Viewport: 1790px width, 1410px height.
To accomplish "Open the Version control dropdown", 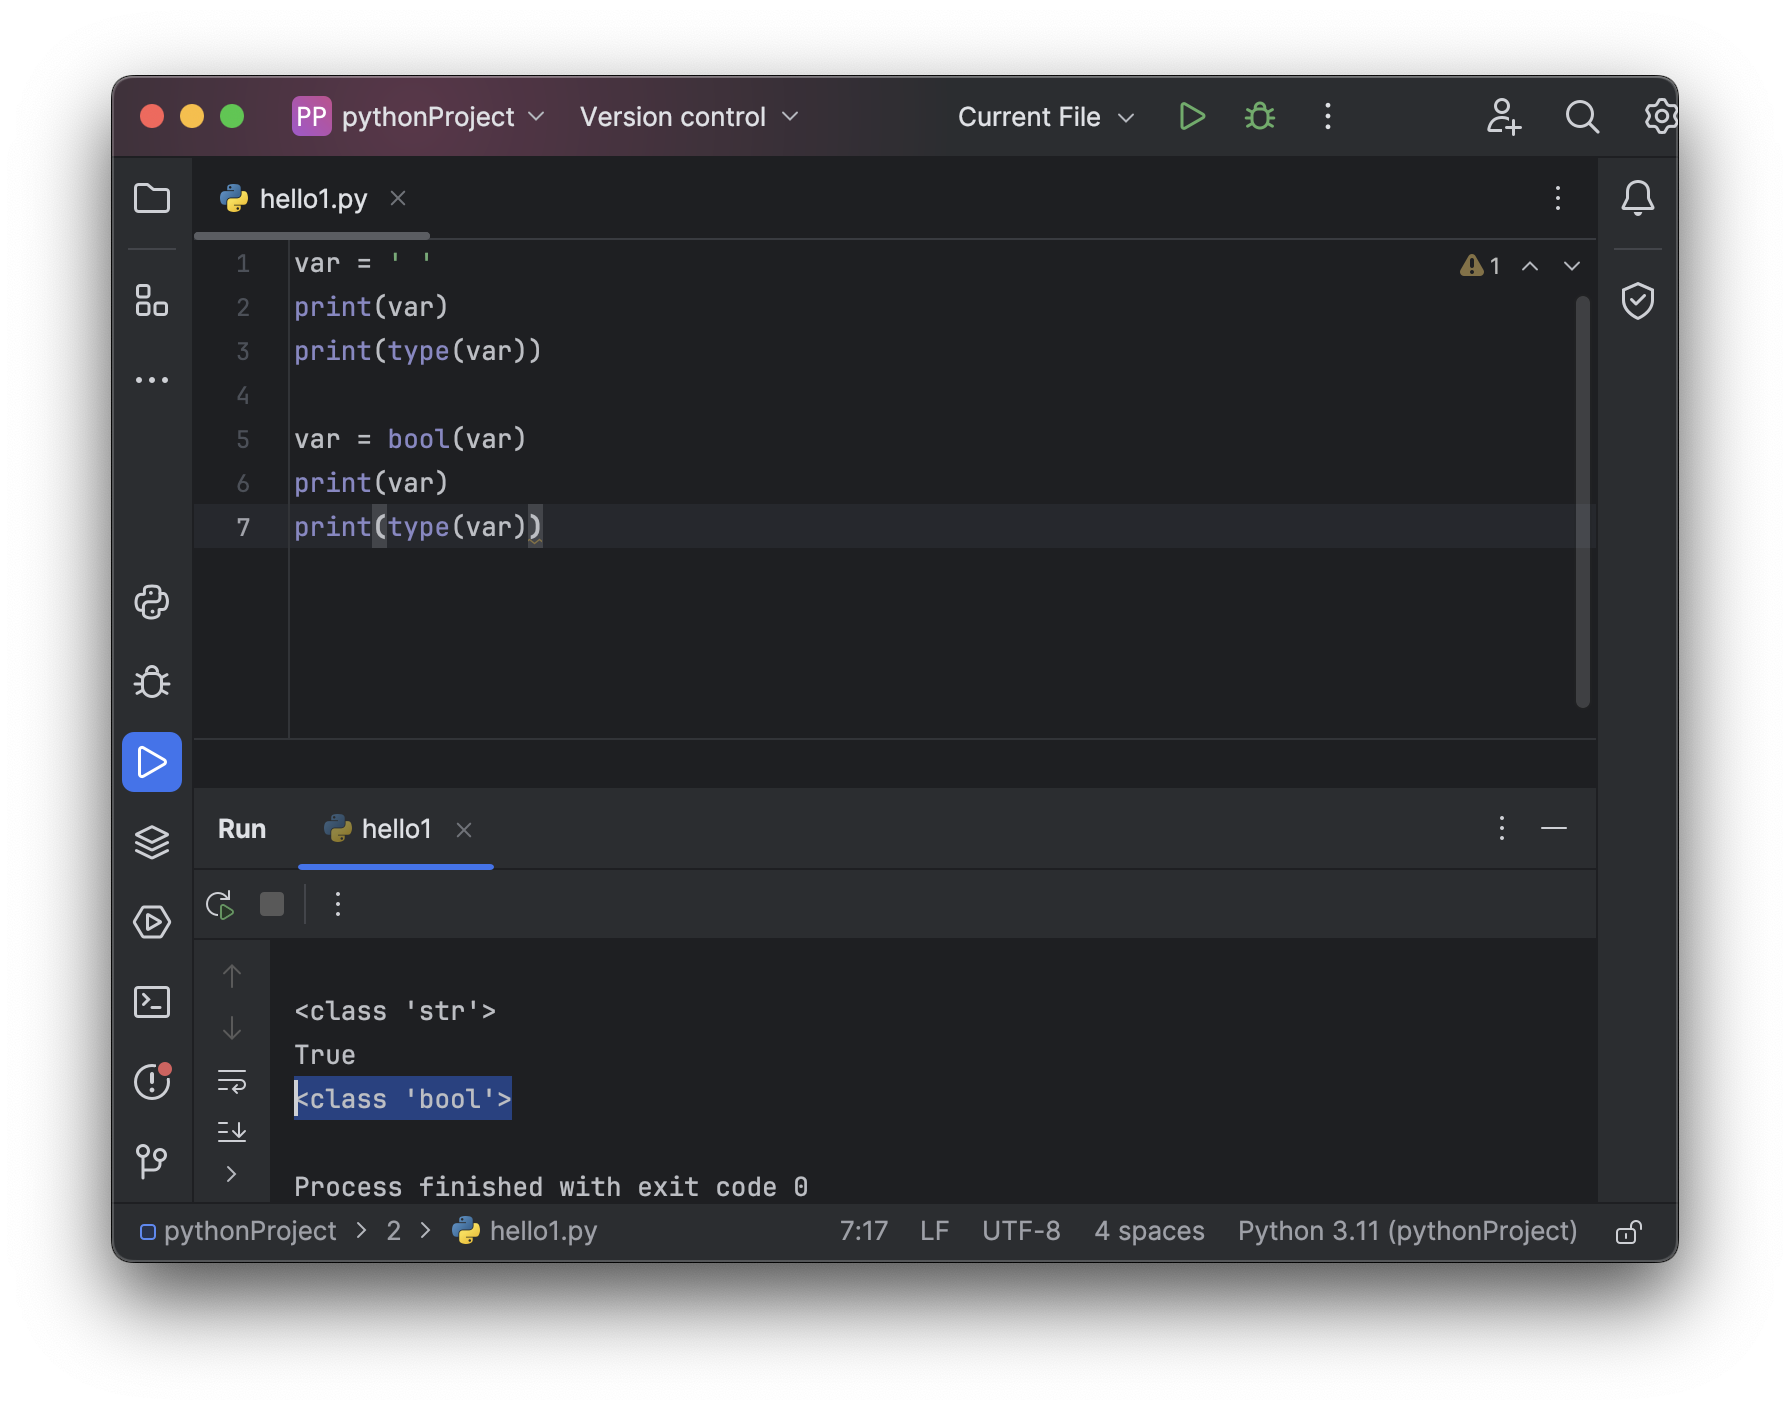I will coord(689,117).
